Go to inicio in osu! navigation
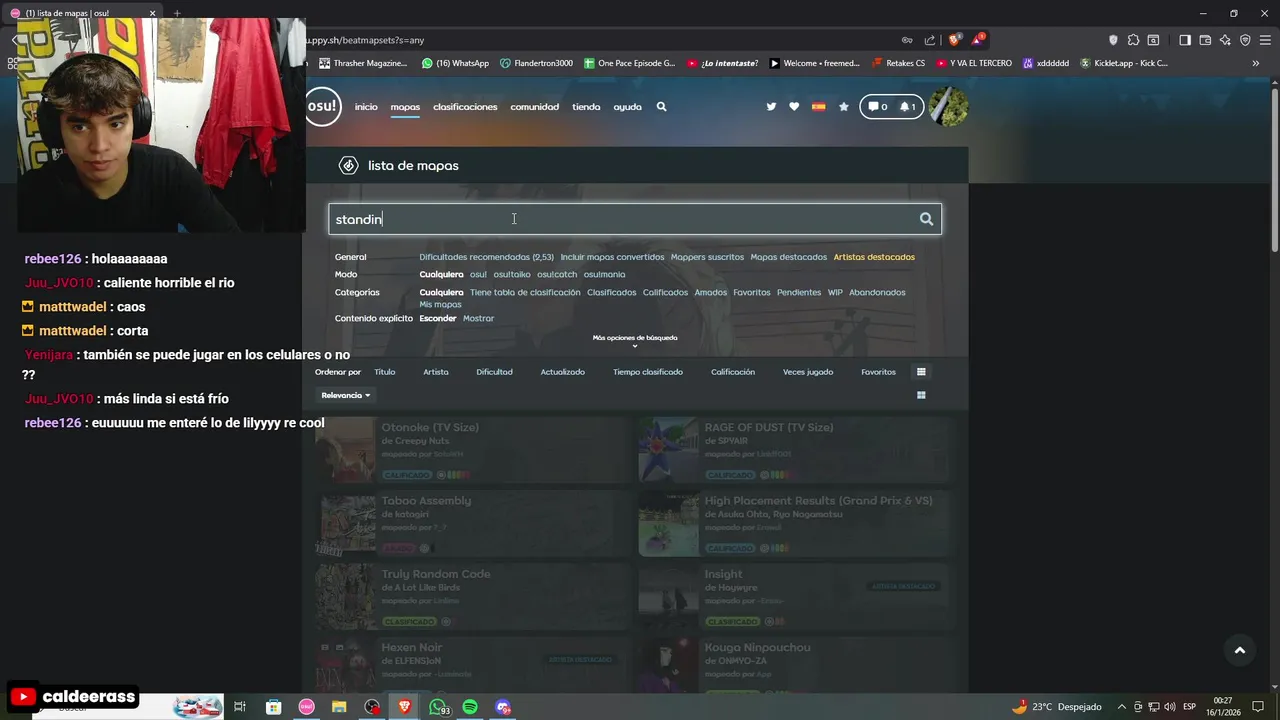Viewport: 1280px width, 720px height. (366, 107)
